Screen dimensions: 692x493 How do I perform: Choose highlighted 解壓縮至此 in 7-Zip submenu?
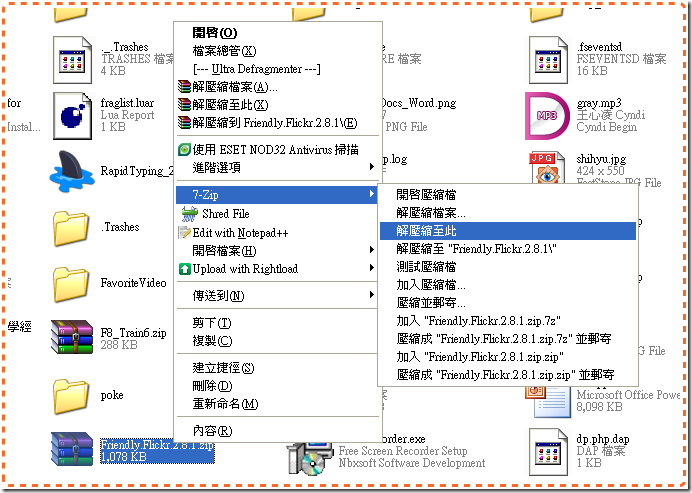point(508,231)
